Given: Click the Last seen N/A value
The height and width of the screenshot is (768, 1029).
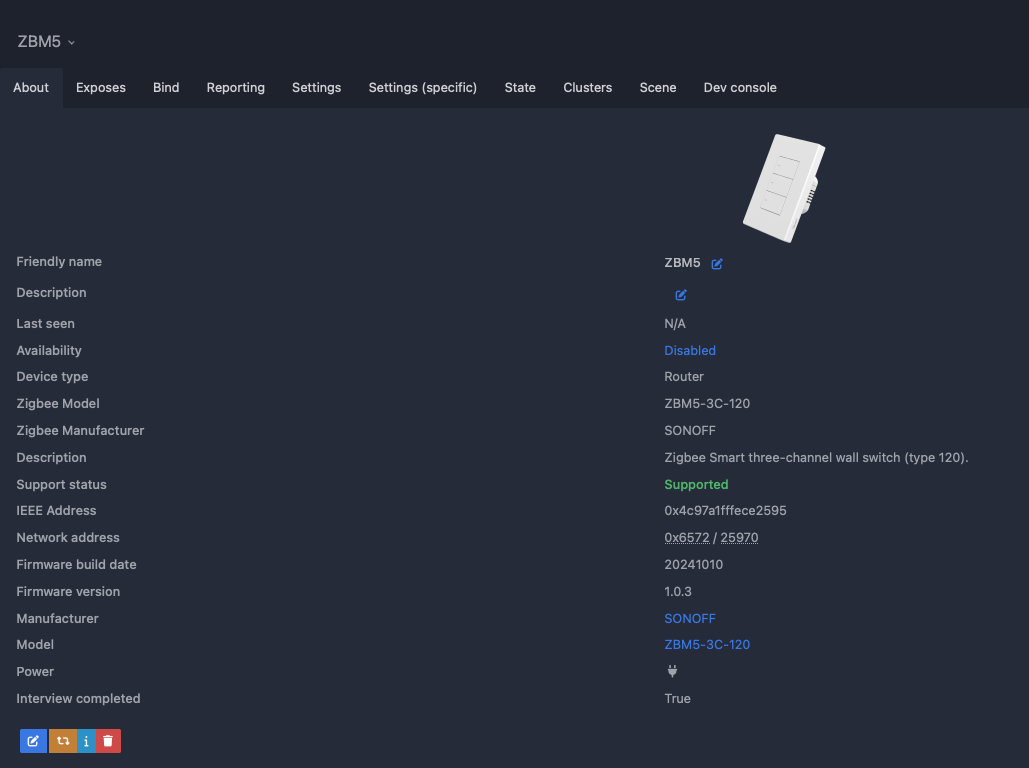Looking at the screenshot, I should tap(675, 324).
